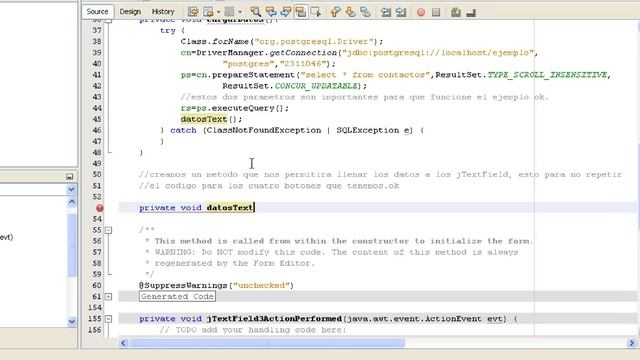Click the greyed navigate Forward icon
640x360 pixels.
click(x=229, y=12)
